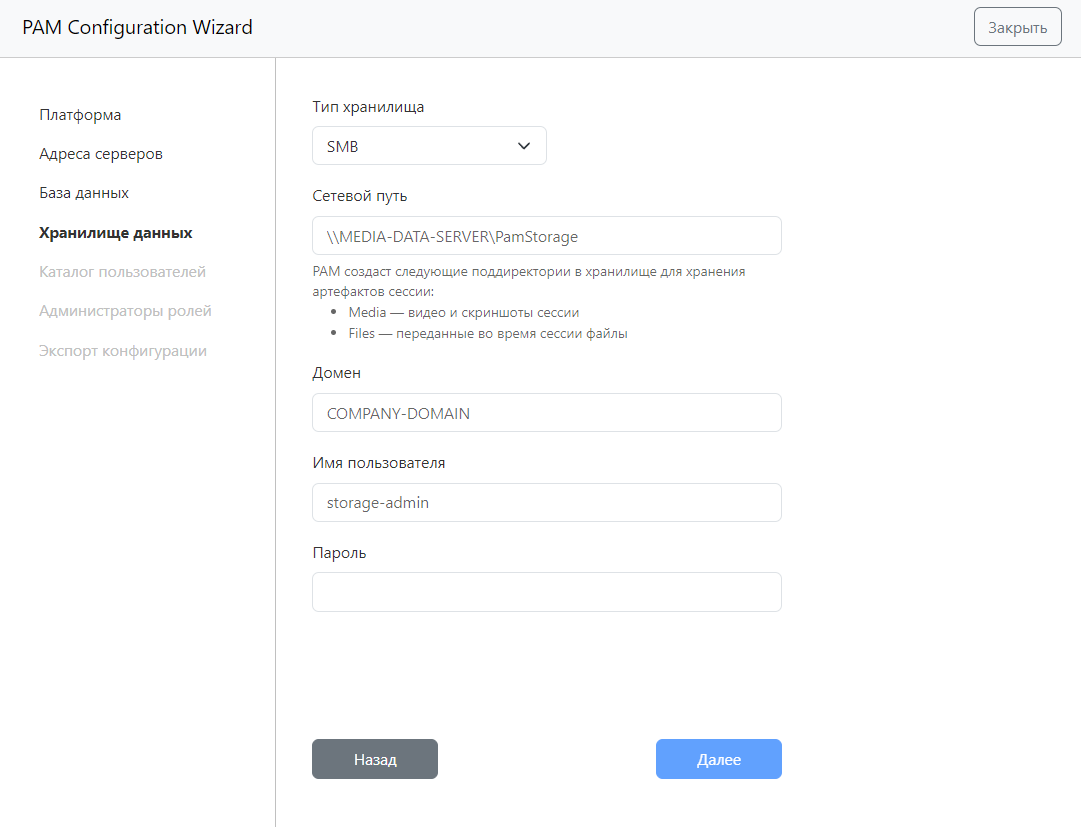The width and height of the screenshot is (1081, 827).
Task: Click the Media subdirectory hint line
Action: (x=463, y=312)
